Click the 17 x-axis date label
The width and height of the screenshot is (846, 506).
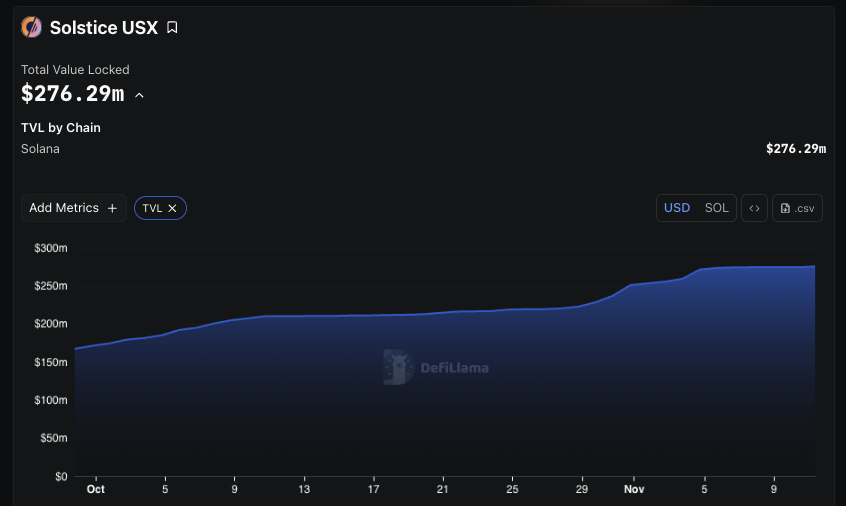[x=373, y=489]
